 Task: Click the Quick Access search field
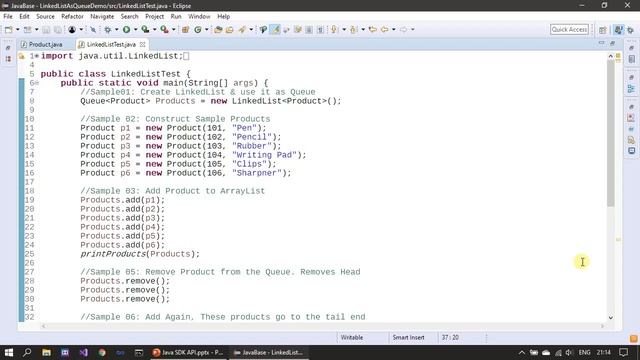569,29
